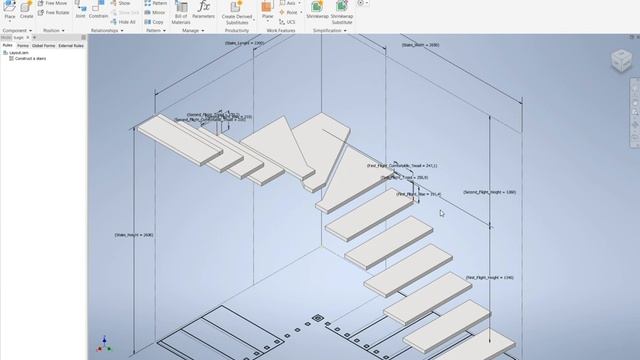Screen dimensions: 640x360
Task: Open the External Rules tab
Action: (x=71, y=46)
